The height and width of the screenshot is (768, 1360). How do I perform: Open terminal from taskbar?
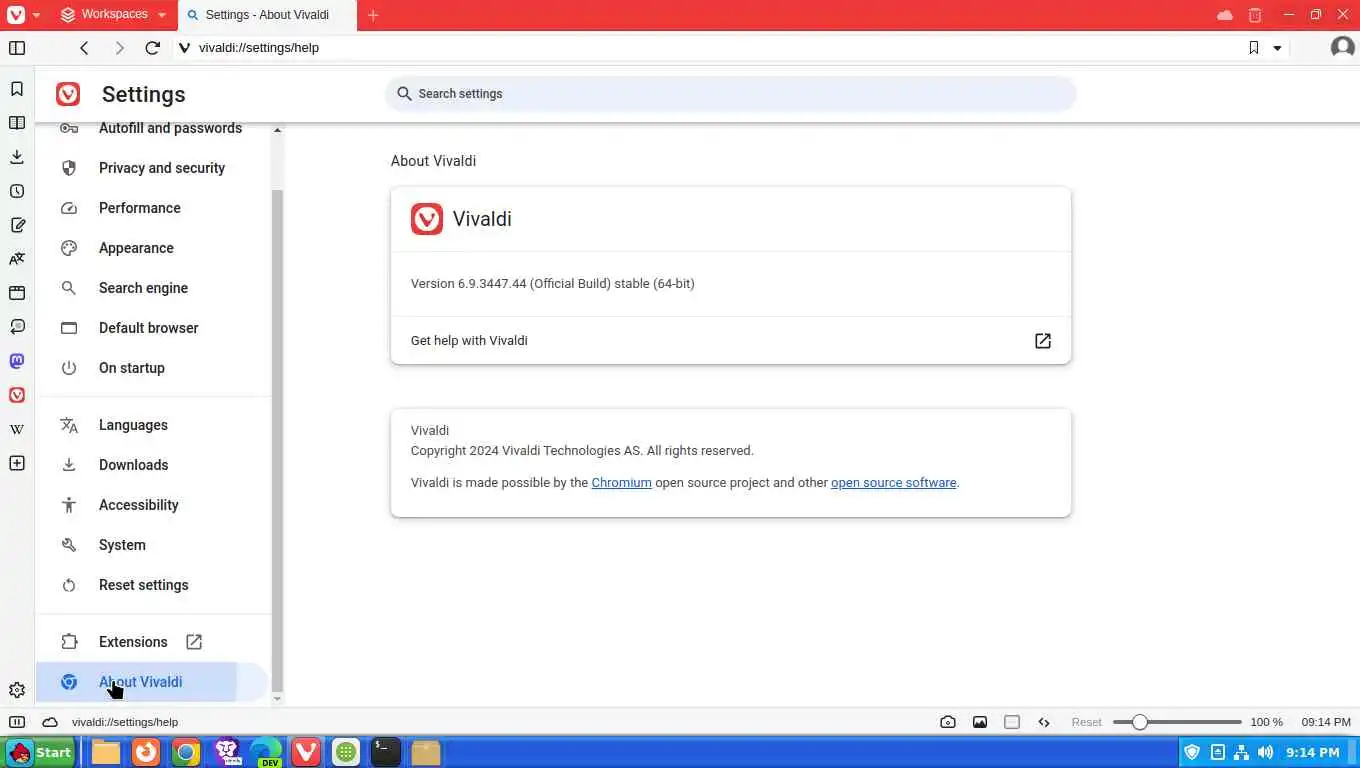386,752
